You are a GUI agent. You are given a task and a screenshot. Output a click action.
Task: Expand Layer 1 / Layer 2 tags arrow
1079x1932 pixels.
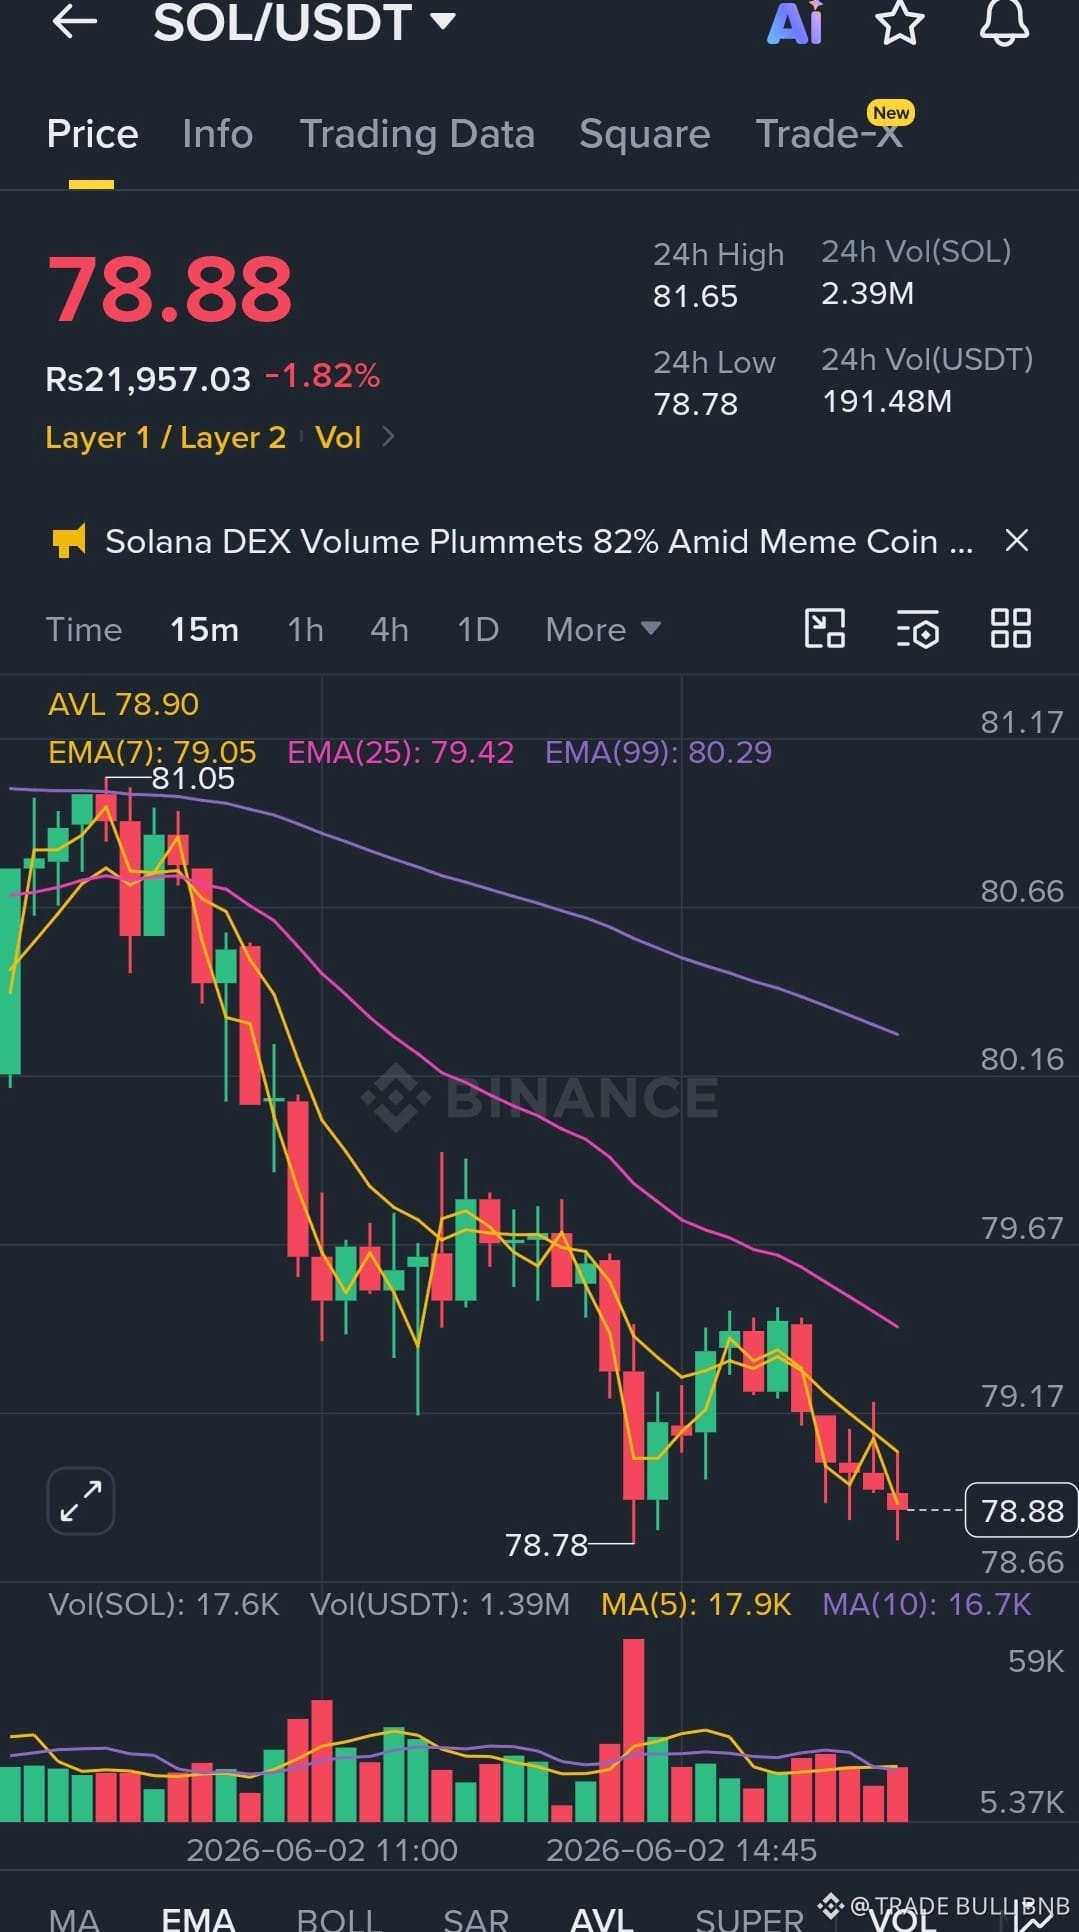coord(388,437)
